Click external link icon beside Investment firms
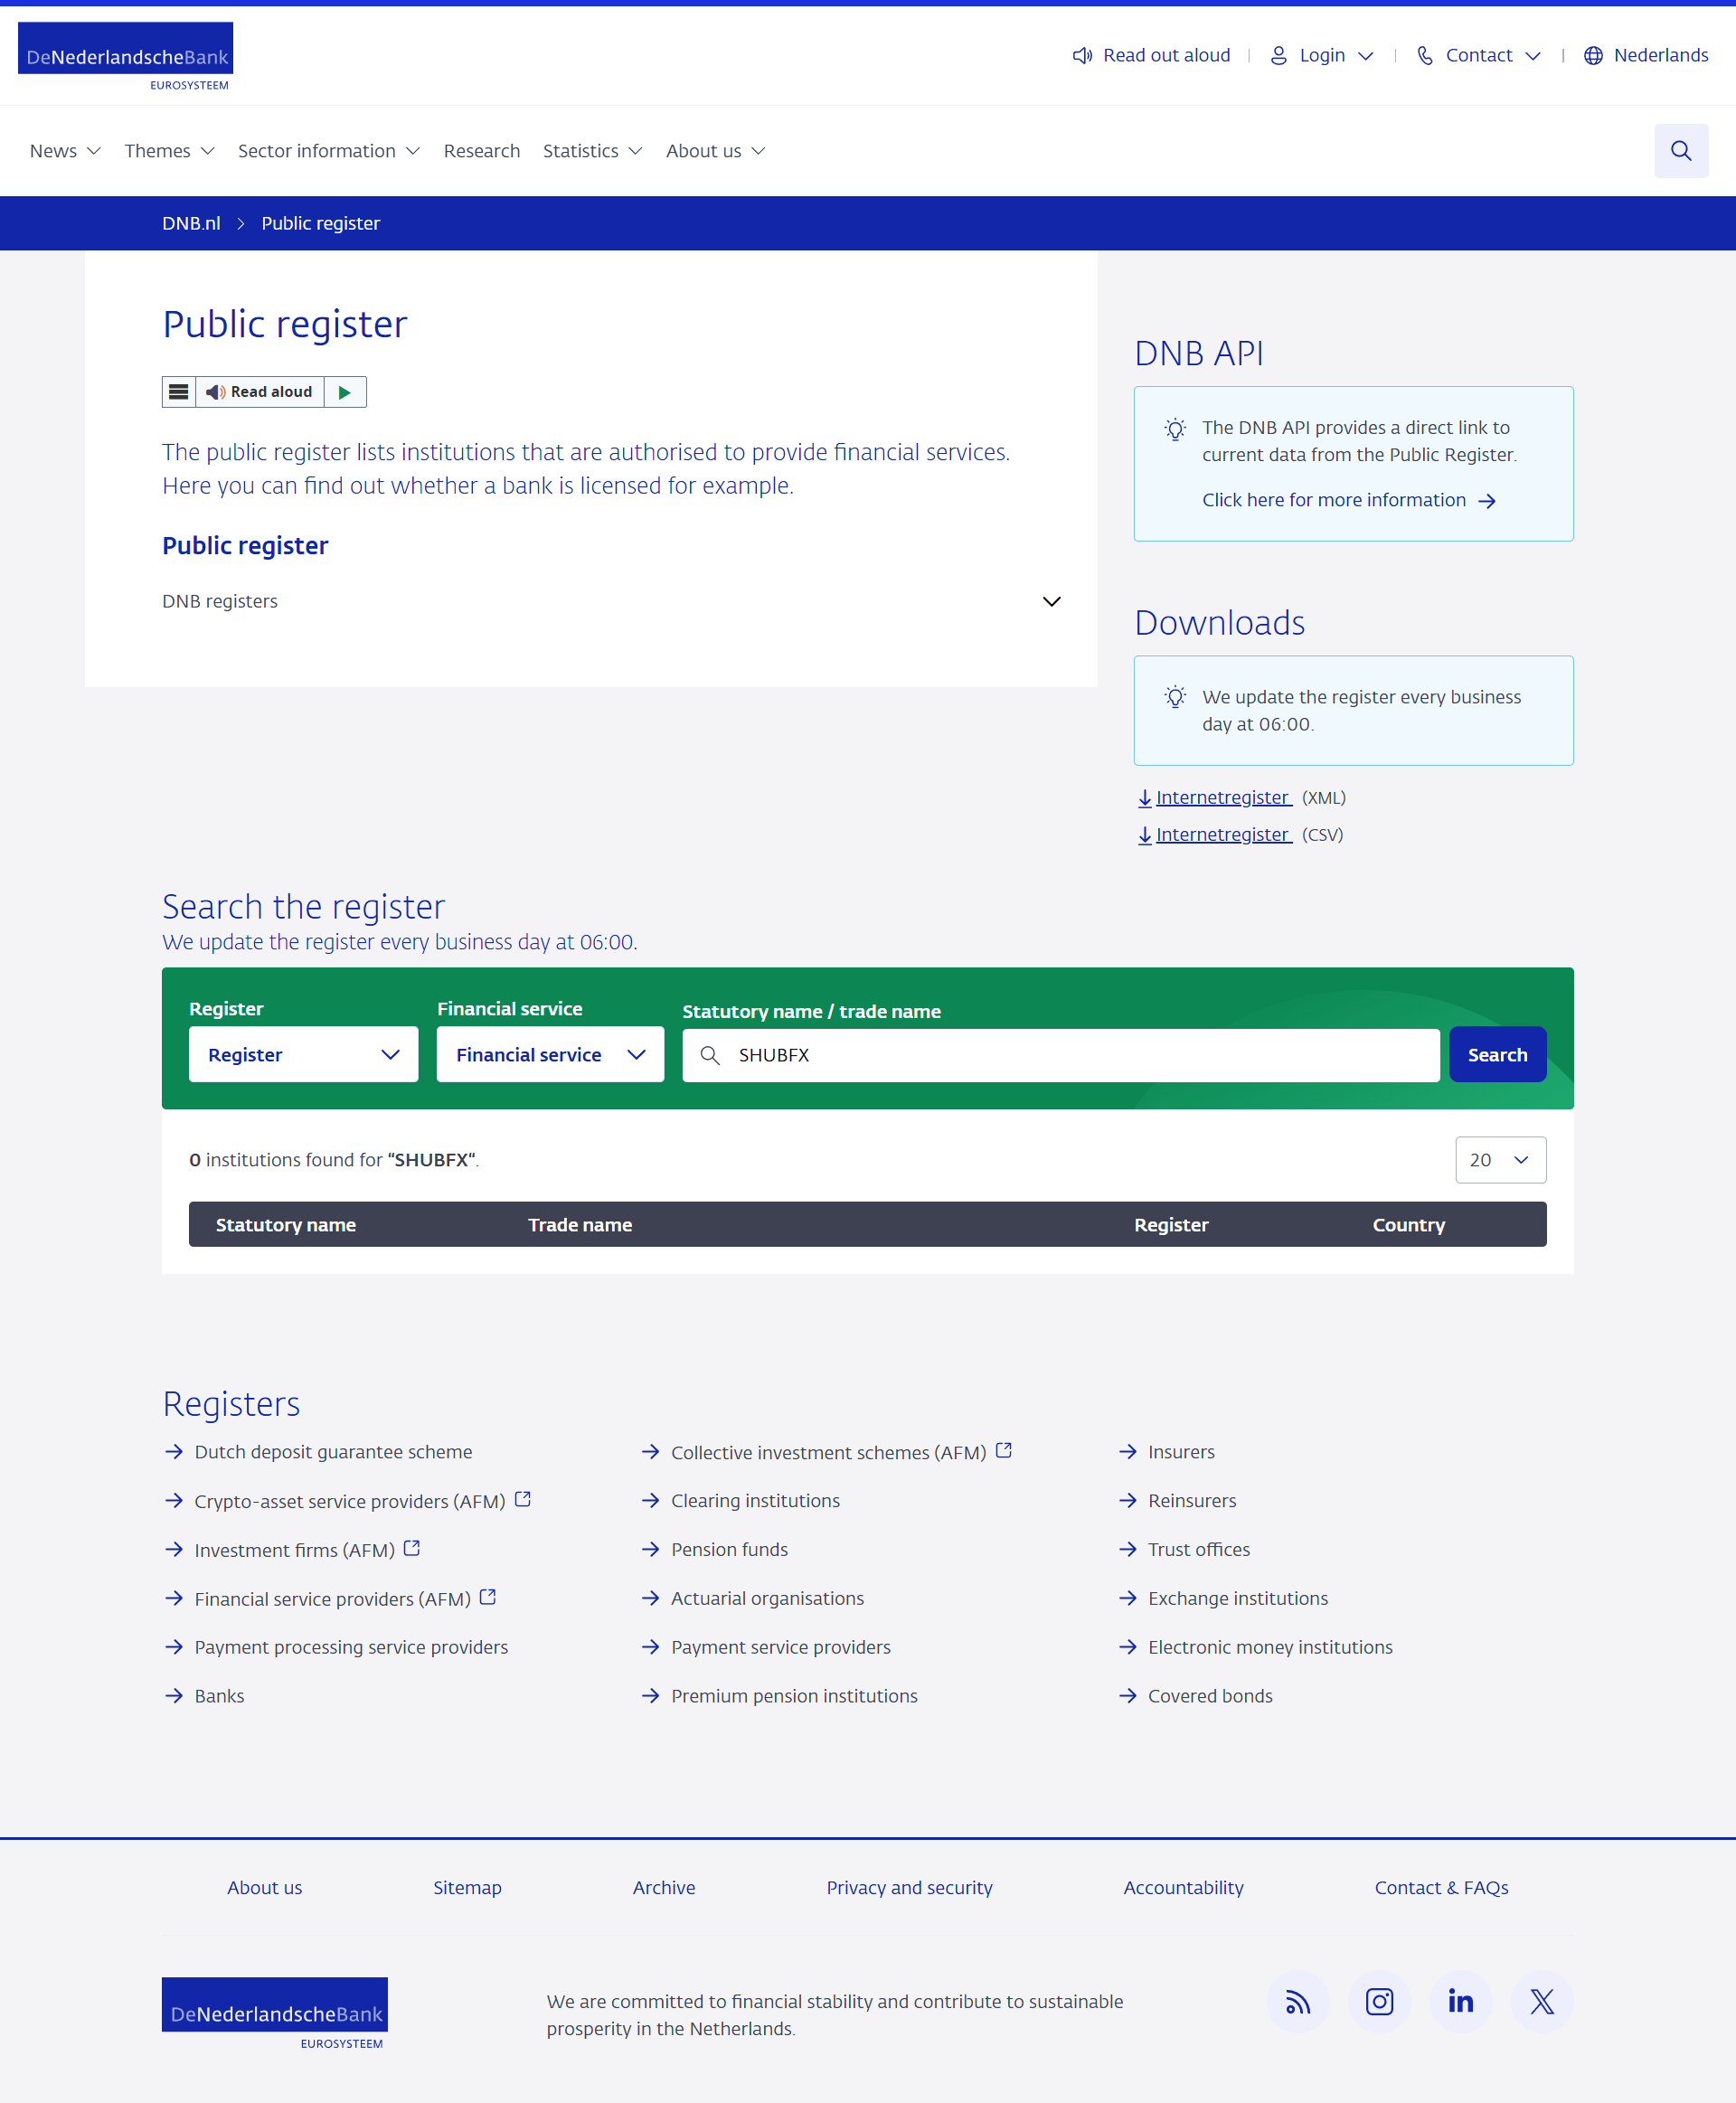Viewport: 1736px width, 2103px height. [411, 1548]
